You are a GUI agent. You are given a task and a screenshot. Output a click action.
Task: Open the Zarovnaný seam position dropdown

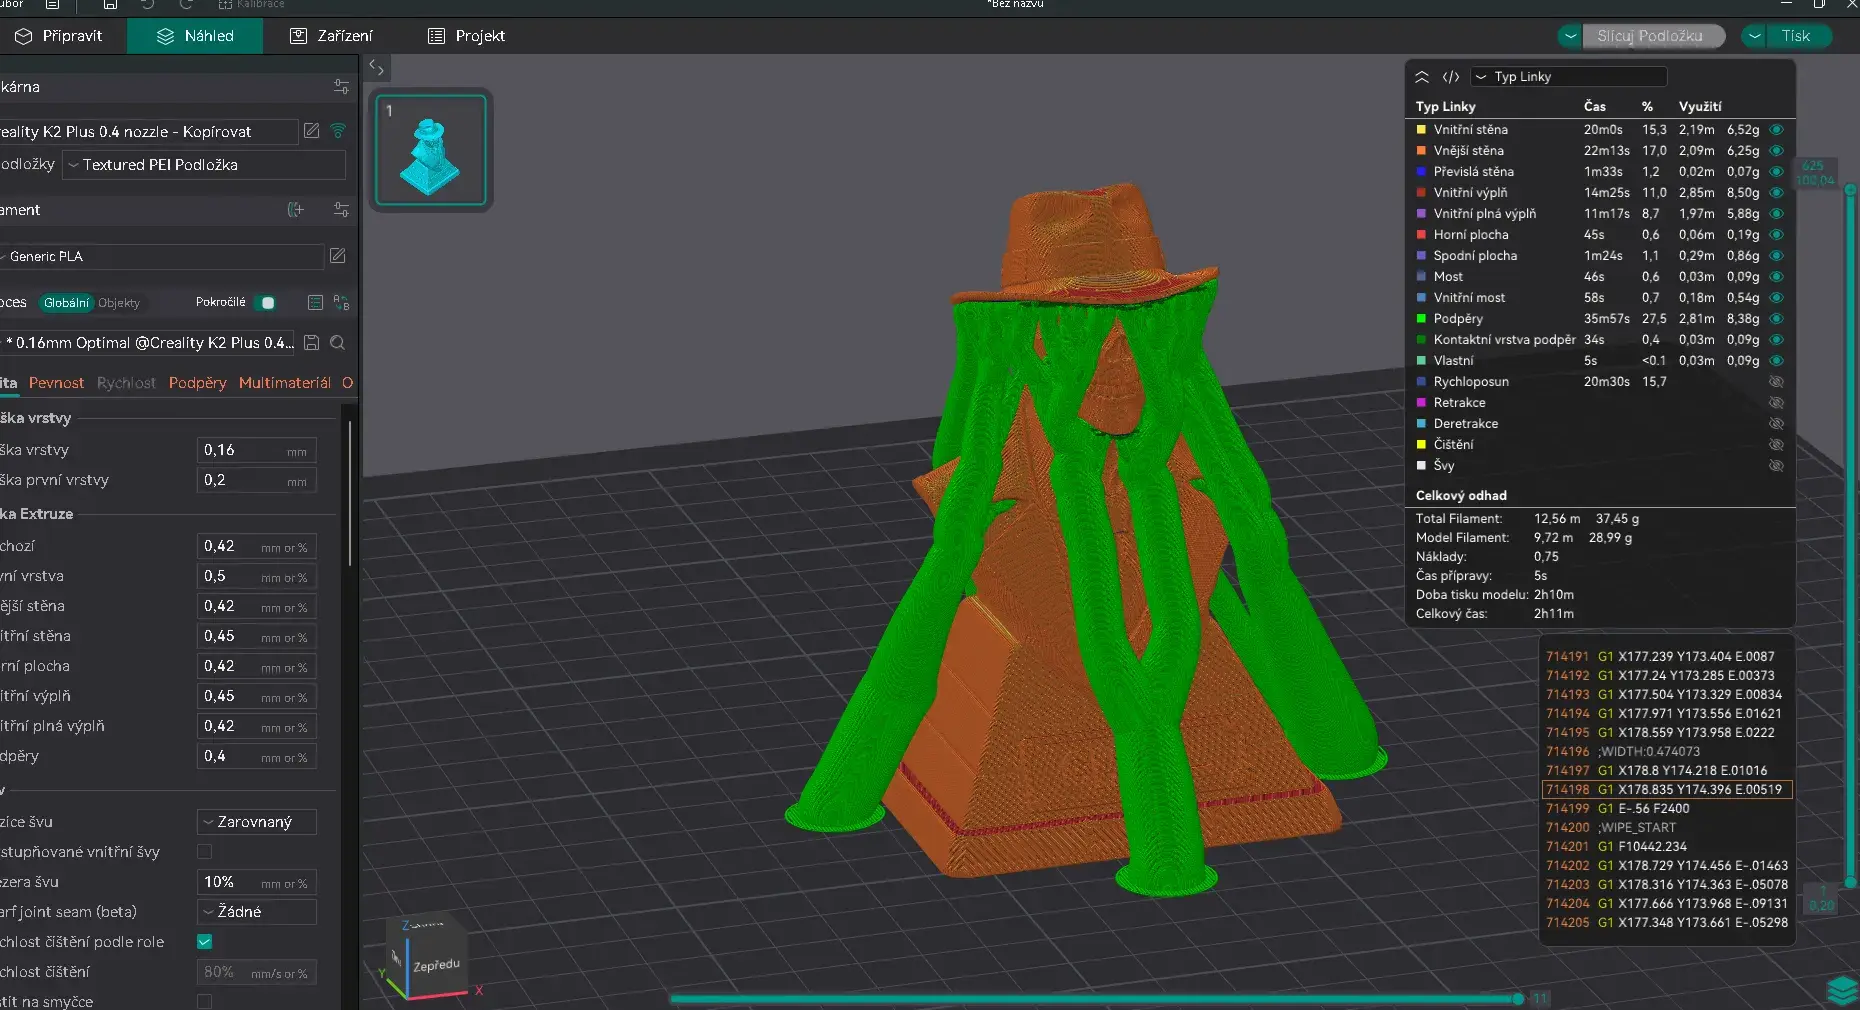(257, 822)
